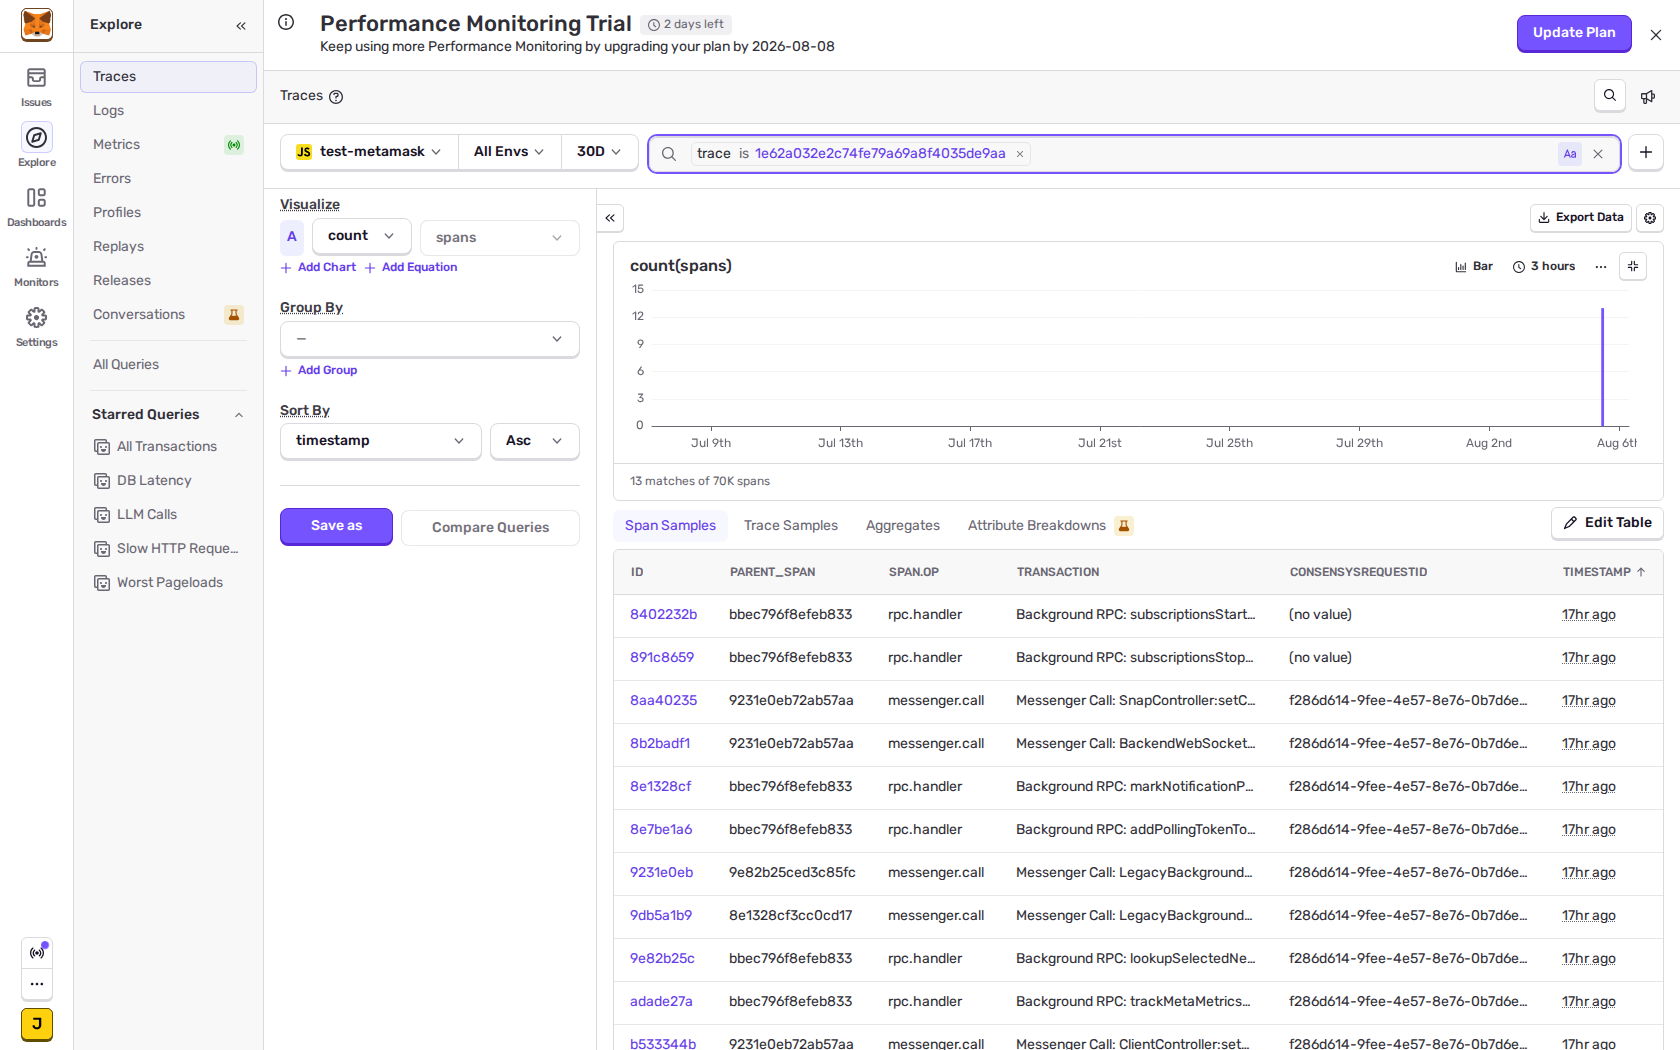Screen dimensions: 1680x1050
Task: Switch to the Span Samples tab
Action: tap(670, 526)
